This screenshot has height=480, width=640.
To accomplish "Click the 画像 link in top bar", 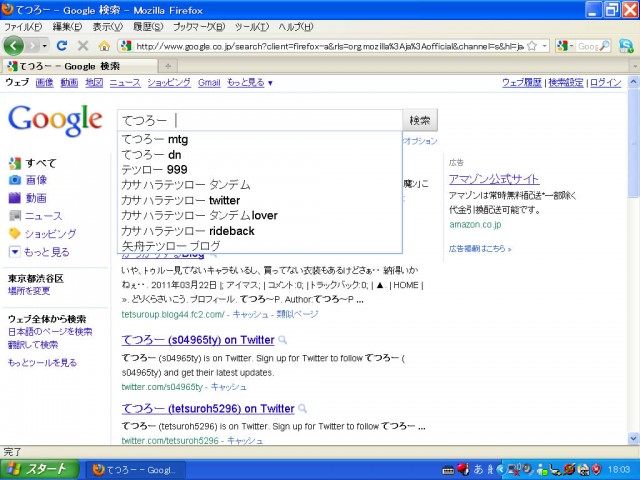I will coord(44,82).
